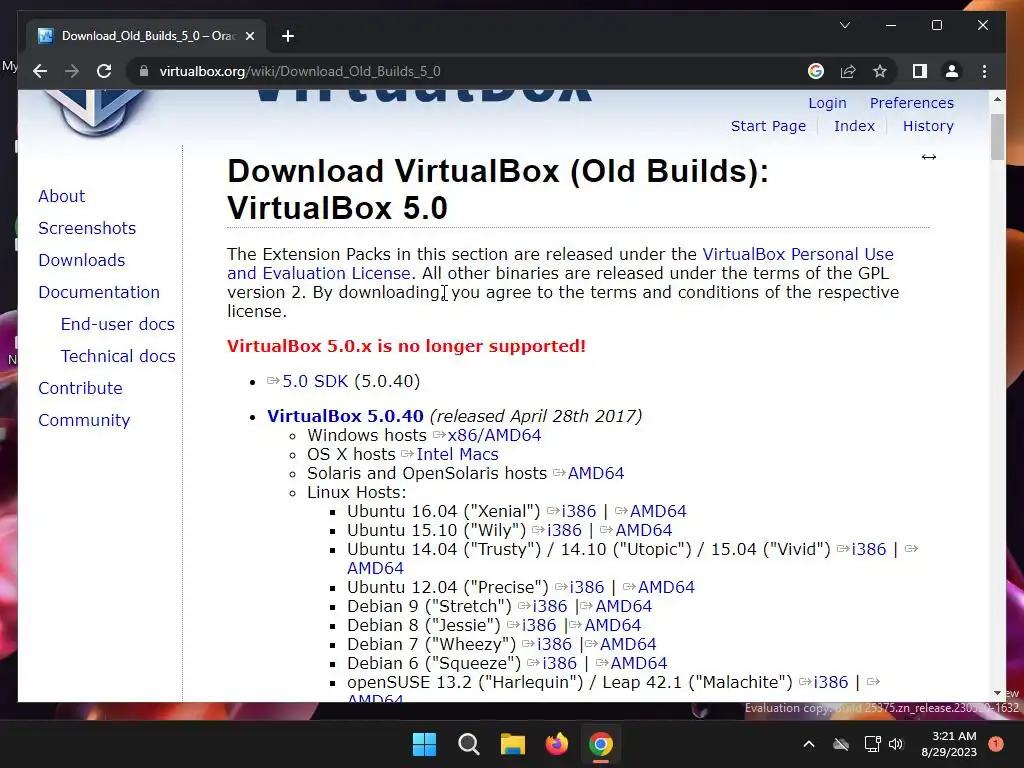Select the Download_Old_Builds_5_0 tab
Screen dimensions: 1024x768
(146, 36)
